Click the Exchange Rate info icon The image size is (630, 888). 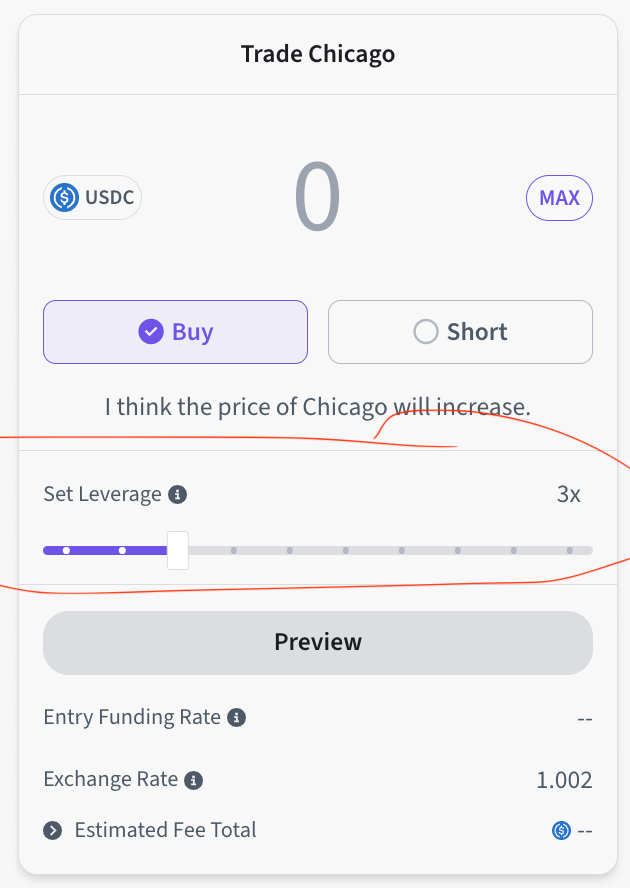pos(194,779)
